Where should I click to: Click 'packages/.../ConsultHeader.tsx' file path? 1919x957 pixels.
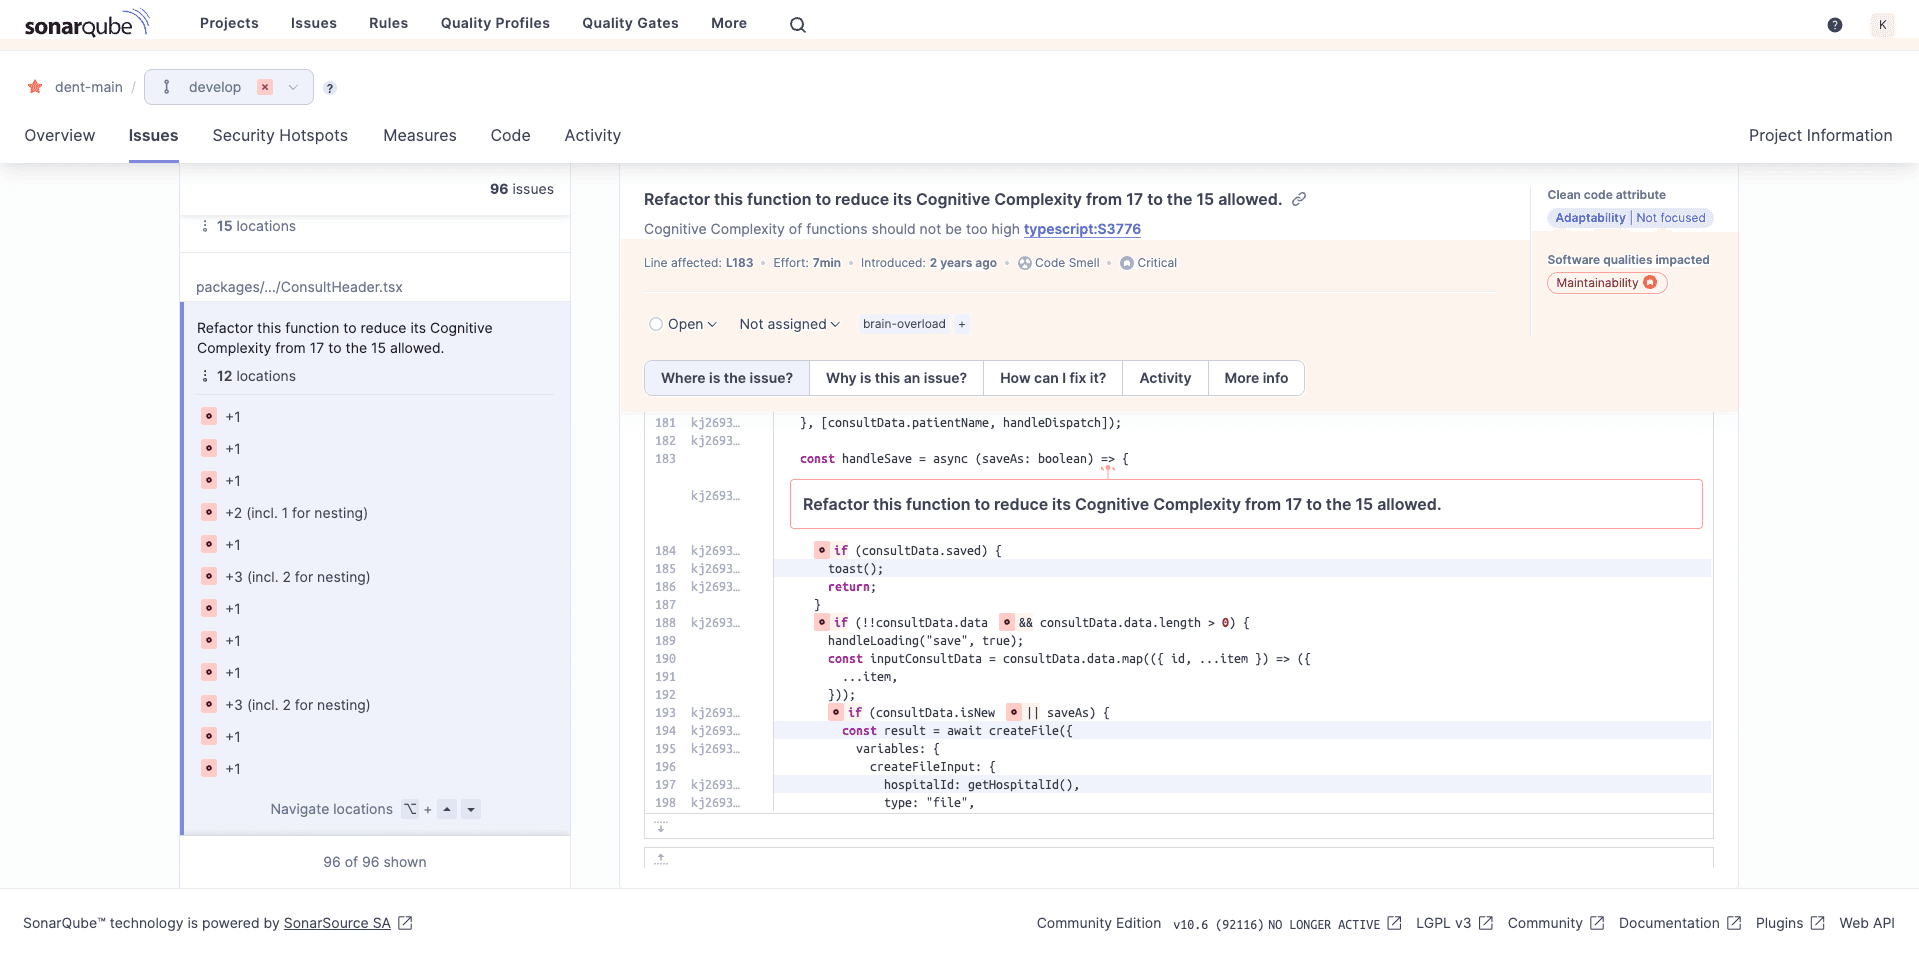[299, 287]
